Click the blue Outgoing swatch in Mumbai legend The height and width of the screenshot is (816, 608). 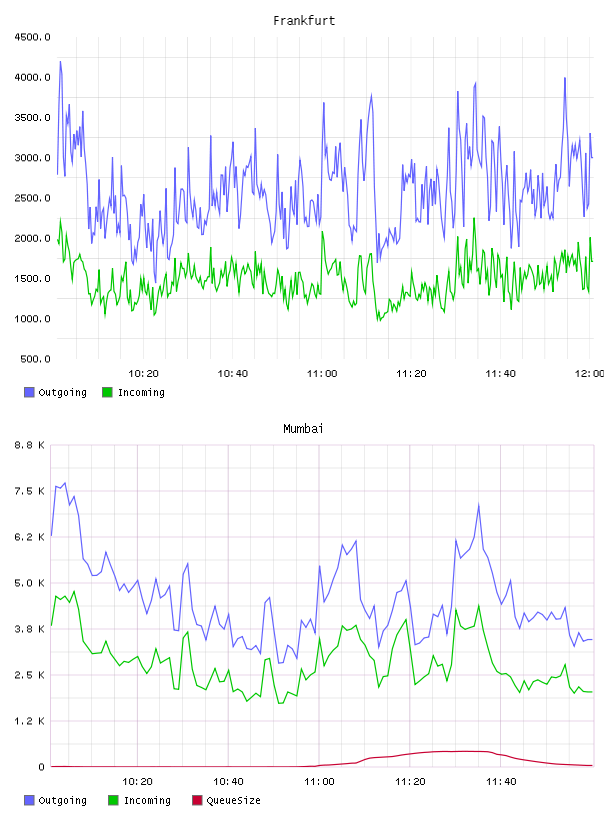pyautogui.click(x=29, y=800)
